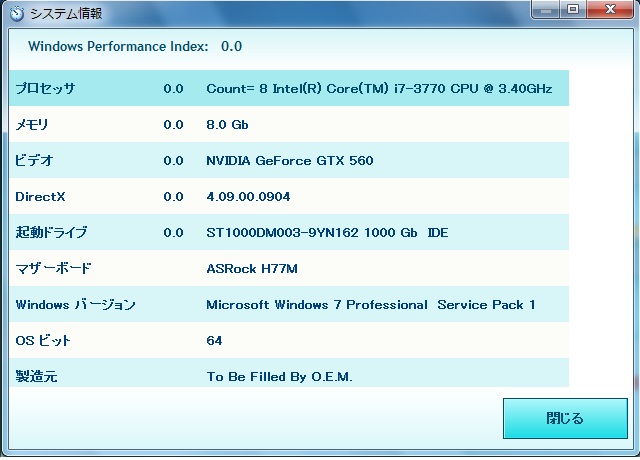The height and width of the screenshot is (460, 640).
Task: Click Microsoft Windows 7 Professional Service Pack 1
Action: click(371, 304)
